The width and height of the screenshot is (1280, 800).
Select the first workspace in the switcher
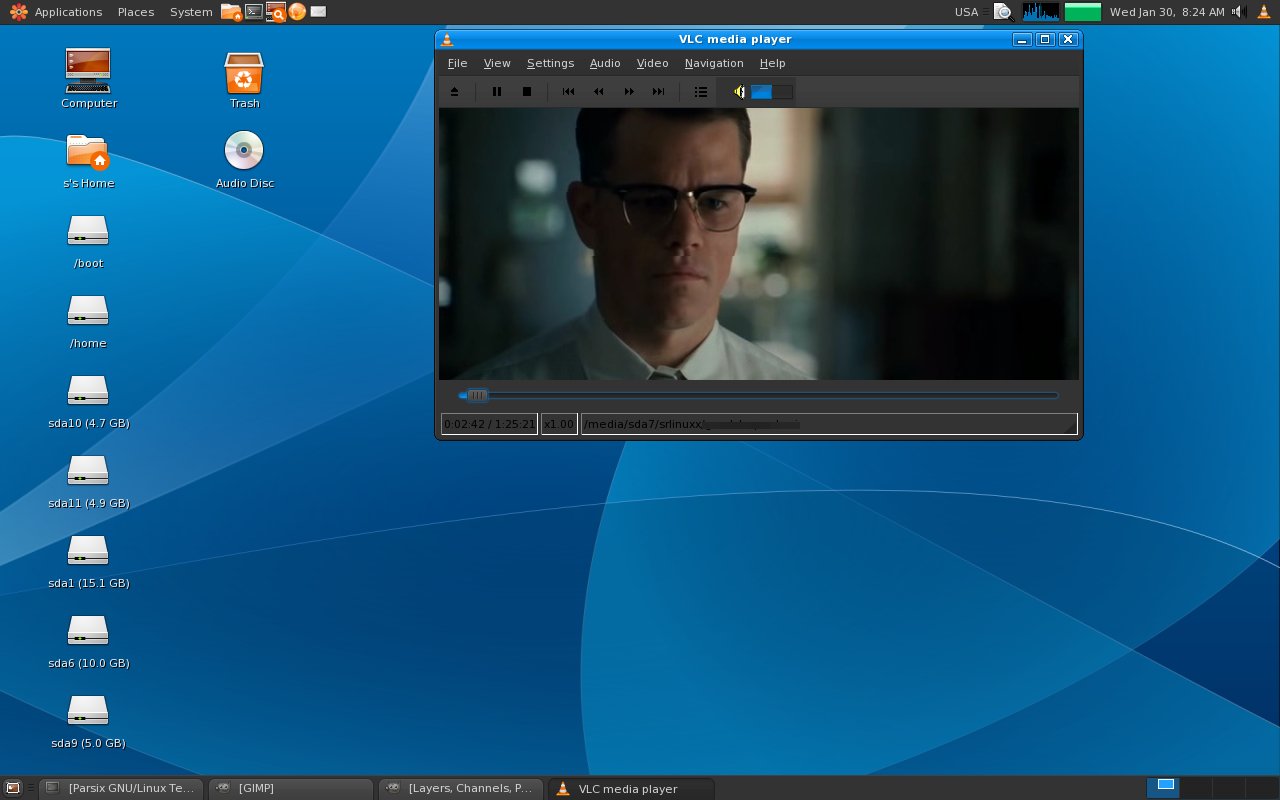1164,788
